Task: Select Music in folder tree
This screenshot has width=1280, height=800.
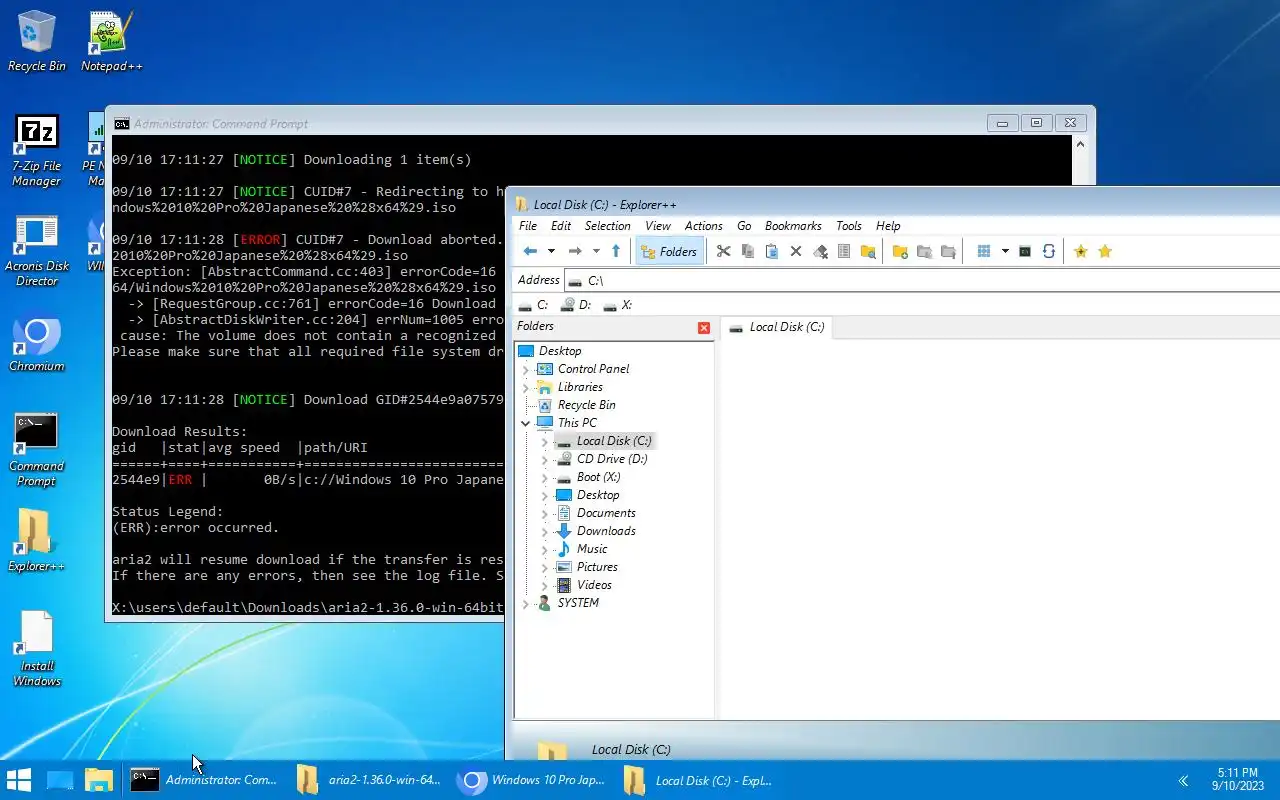Action: pos(592,549)
